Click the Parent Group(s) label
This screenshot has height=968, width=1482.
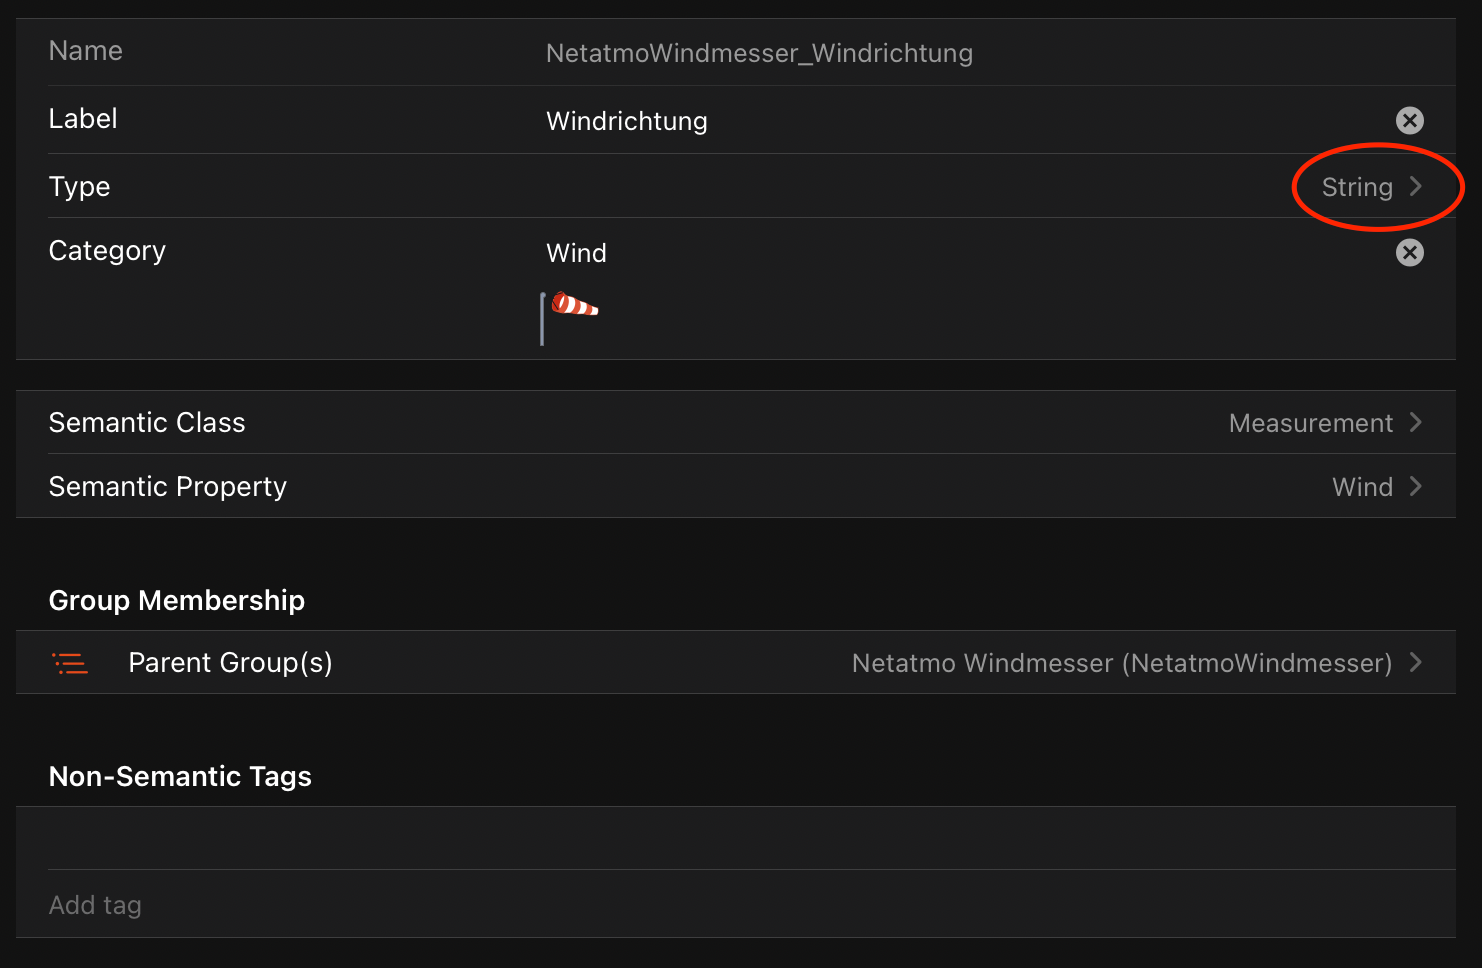(x=230, y=663)
